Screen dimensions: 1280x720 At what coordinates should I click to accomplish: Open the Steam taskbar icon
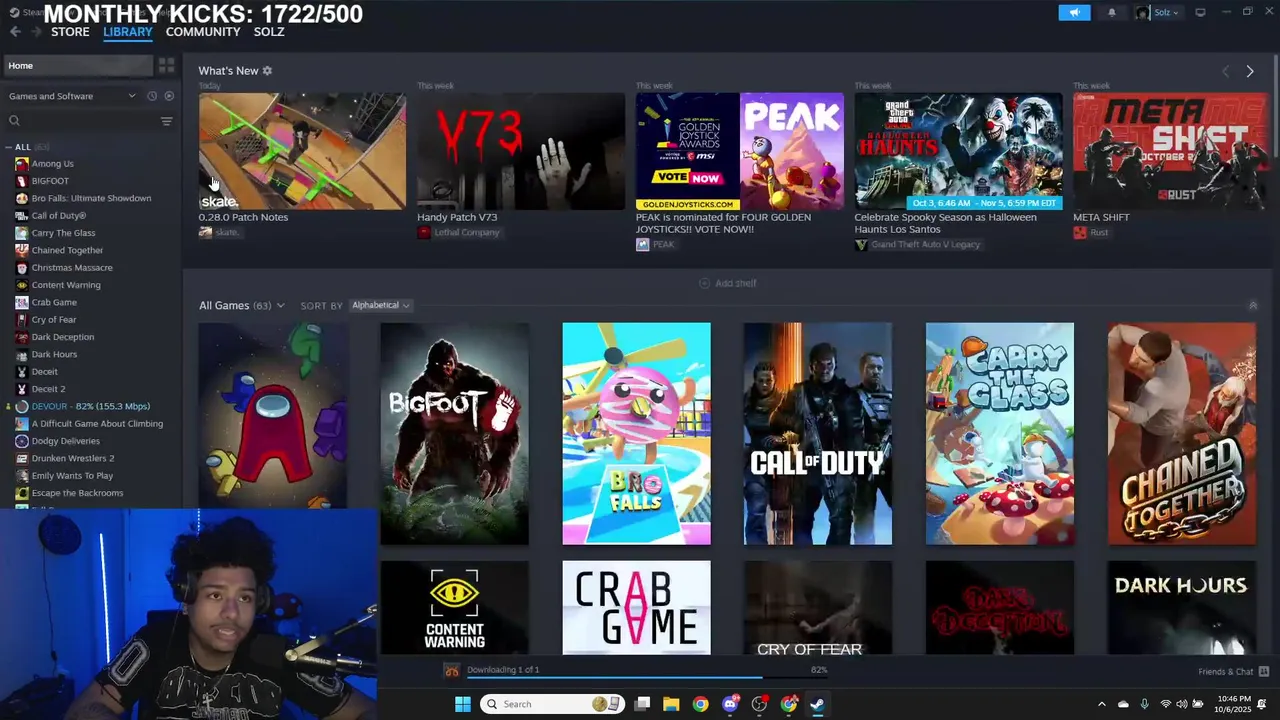tap(817, 704)
